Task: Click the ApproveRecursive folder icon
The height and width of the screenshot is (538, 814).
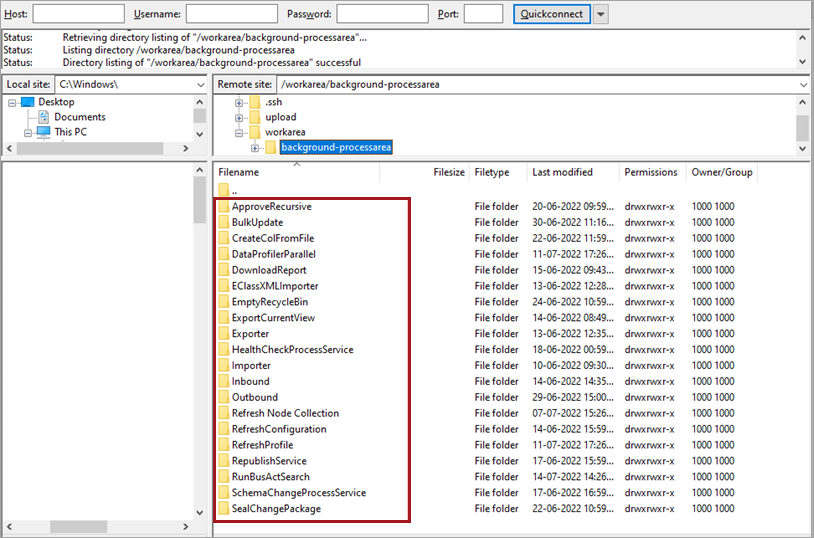Action: (x=224, y=206)
